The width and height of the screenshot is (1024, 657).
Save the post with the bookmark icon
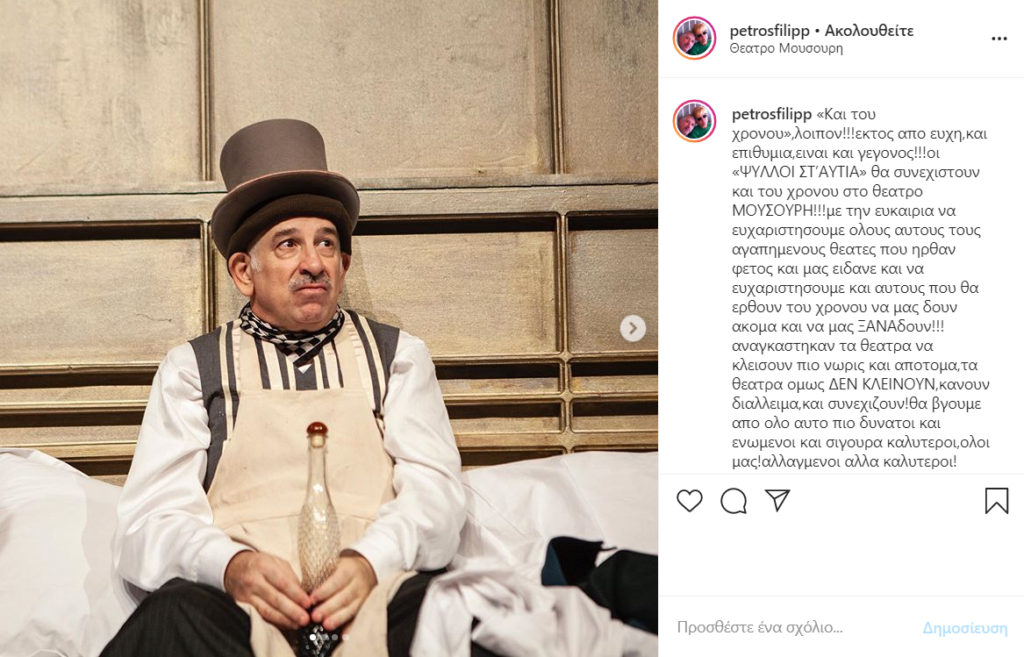997,501
